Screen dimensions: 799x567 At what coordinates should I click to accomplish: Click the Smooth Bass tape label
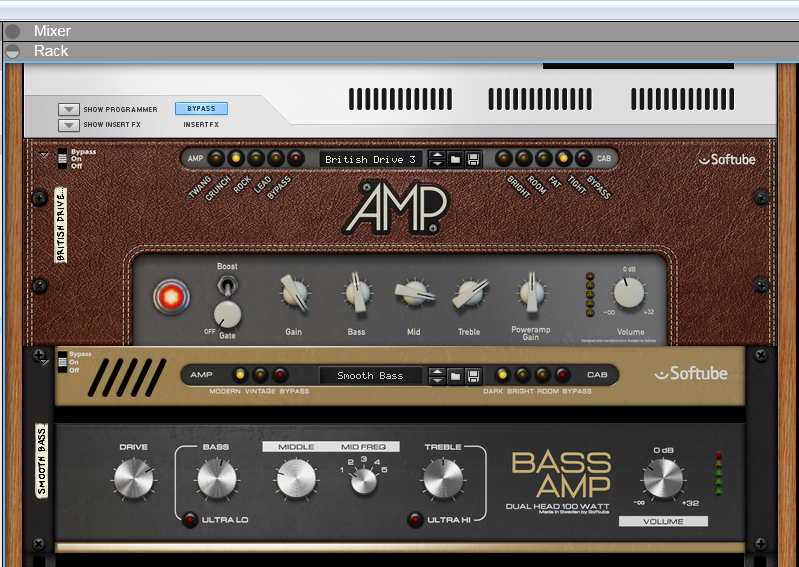[x=42, y=461]
